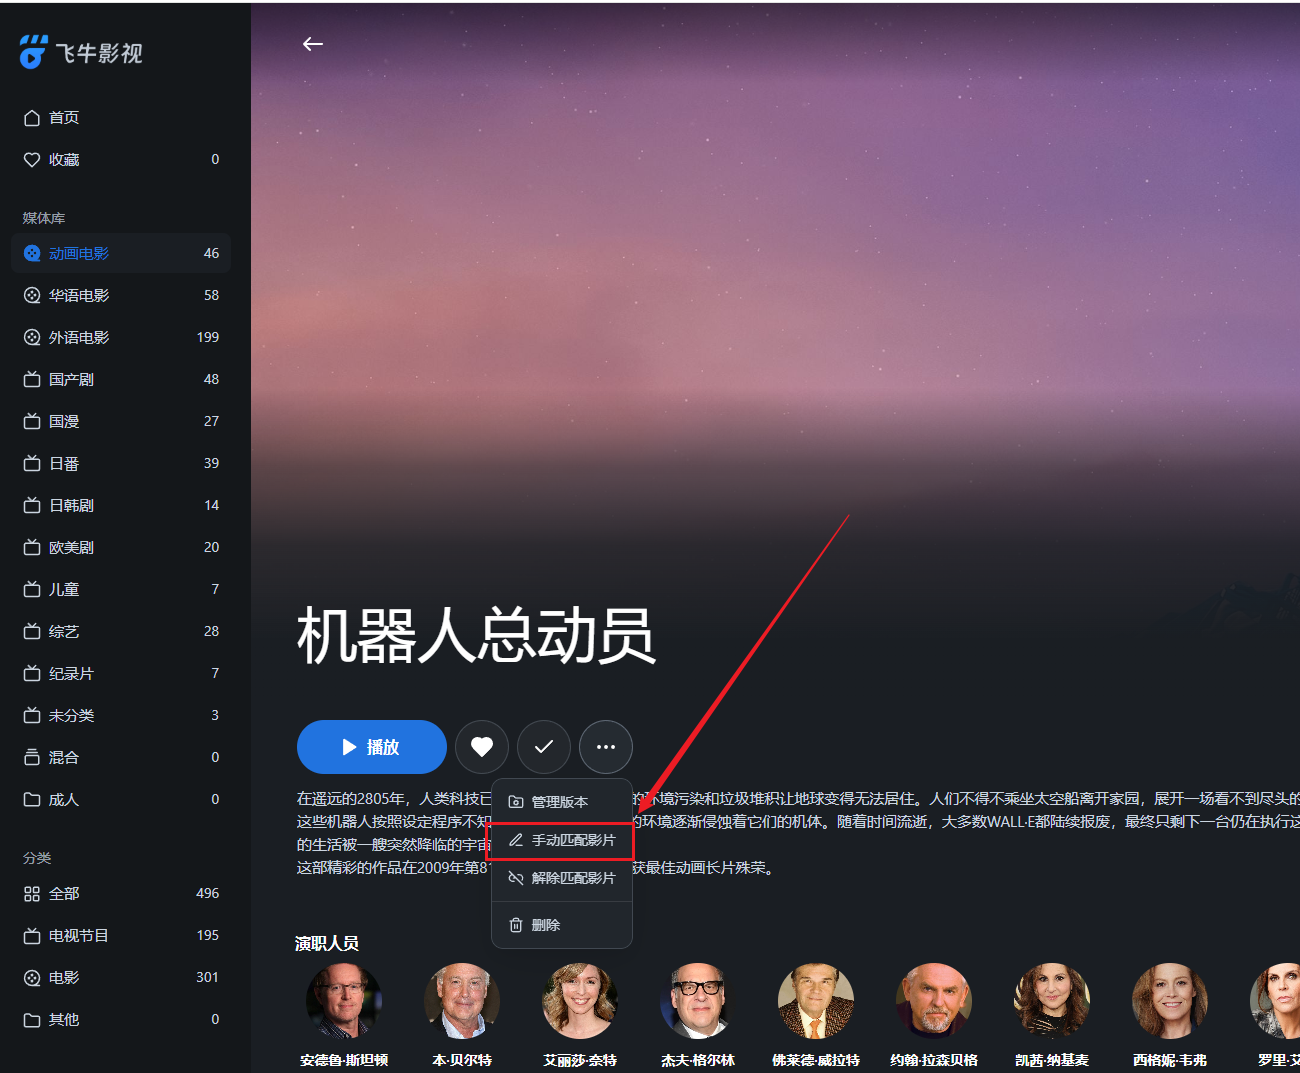Choose 管理版本 from the menu
Screen dimensions: 1300x1073
click(562, 802)
